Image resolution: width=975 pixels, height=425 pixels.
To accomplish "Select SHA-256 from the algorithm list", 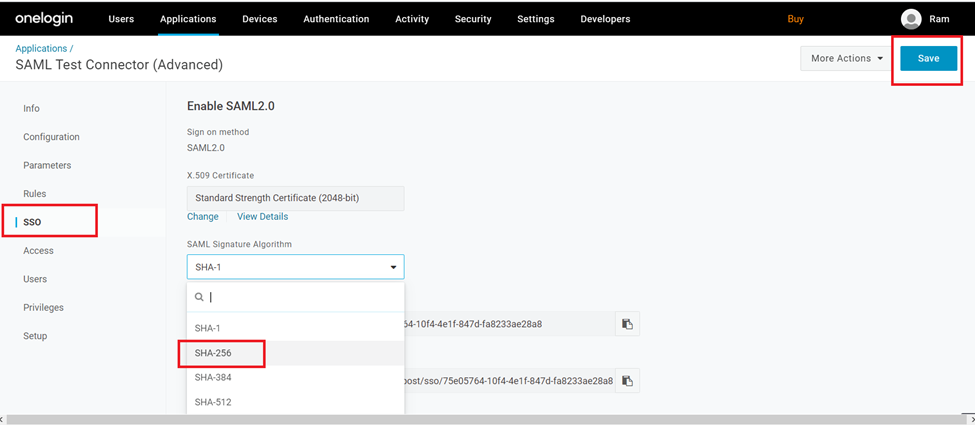I will point(213,353).
